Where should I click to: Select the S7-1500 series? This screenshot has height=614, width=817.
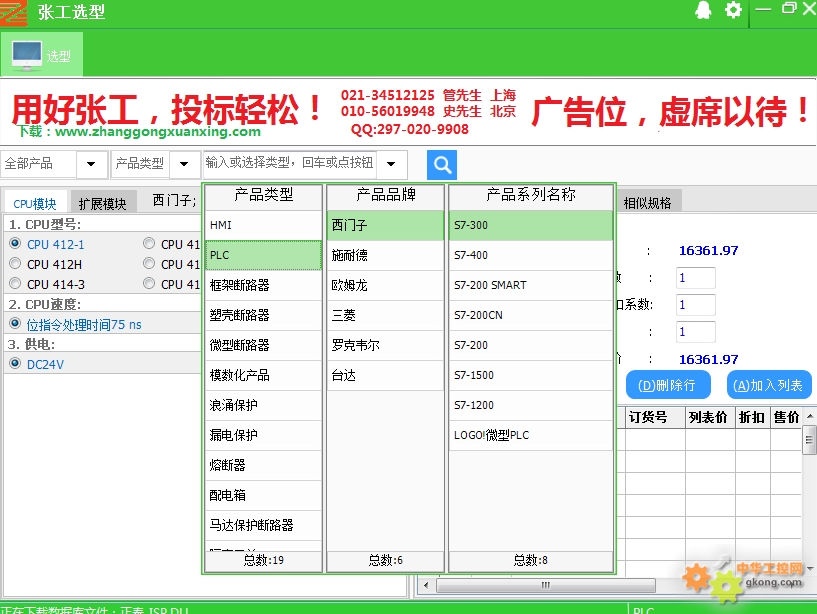(530, 375)
